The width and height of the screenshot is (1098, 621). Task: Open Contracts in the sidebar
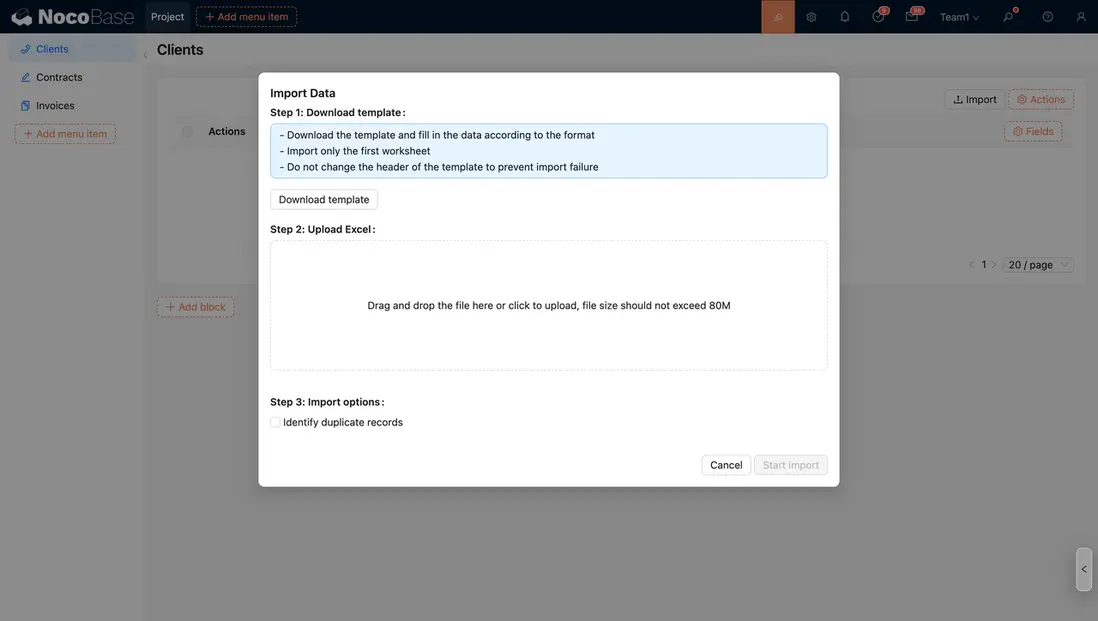pyautogui.click(x=72, y=77)
